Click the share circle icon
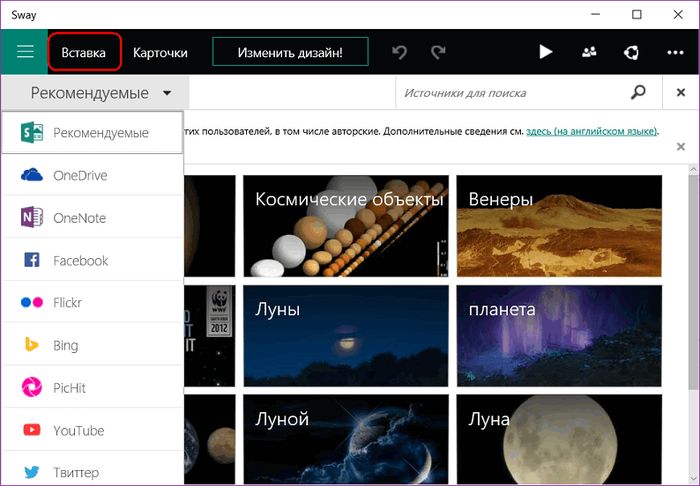 coord(631,52)
